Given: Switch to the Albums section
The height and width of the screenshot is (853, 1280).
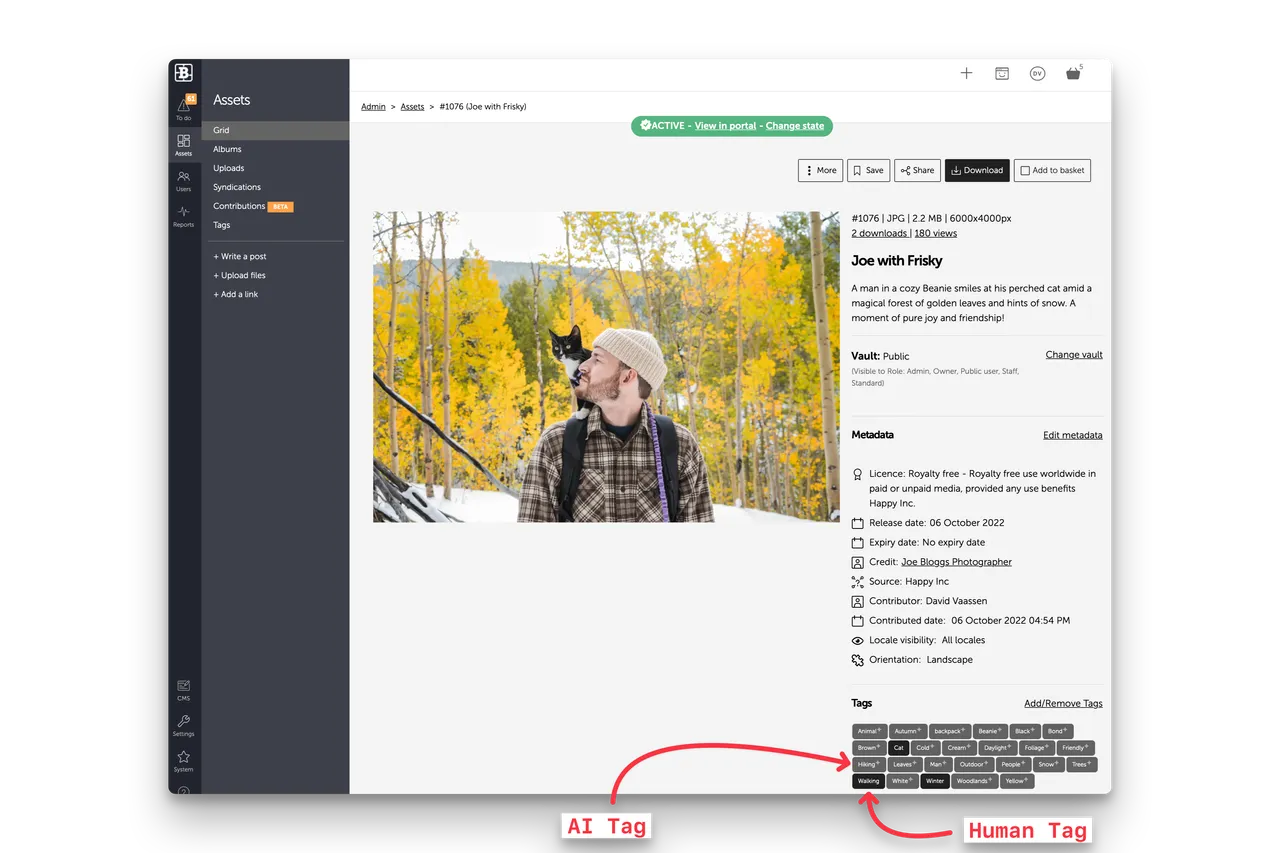Looking at the screenshot, I should pyautogui.click(x=227, y=149).
